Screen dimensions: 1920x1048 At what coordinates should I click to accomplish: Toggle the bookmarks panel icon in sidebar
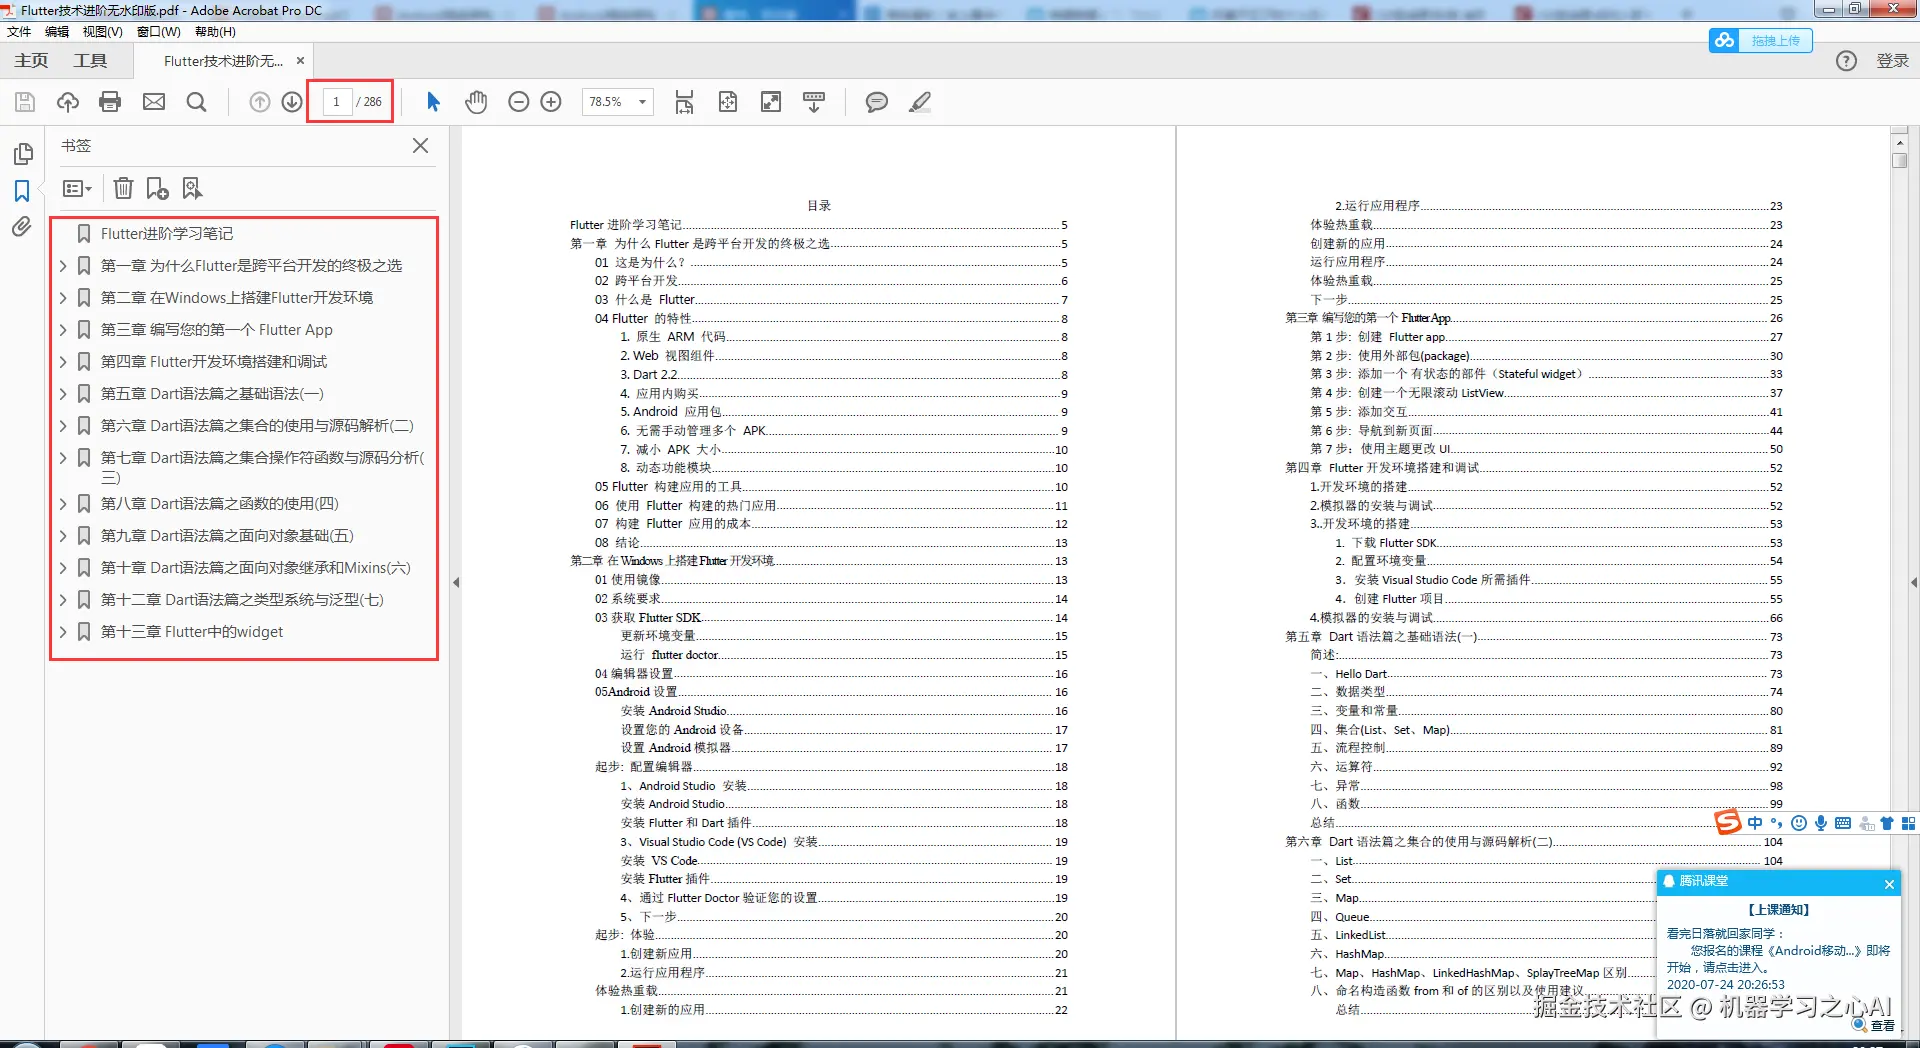coord(22,191)
